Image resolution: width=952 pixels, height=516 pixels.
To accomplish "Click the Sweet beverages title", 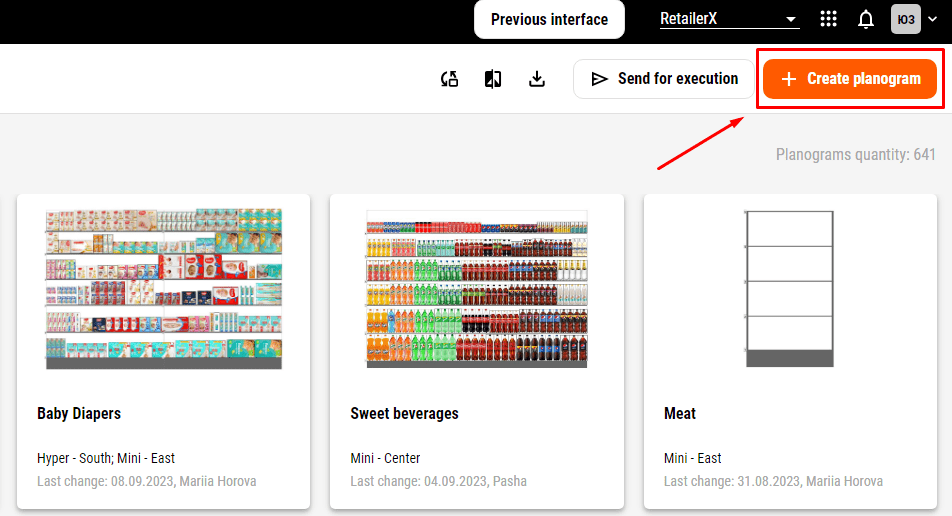I will point(404,413).
